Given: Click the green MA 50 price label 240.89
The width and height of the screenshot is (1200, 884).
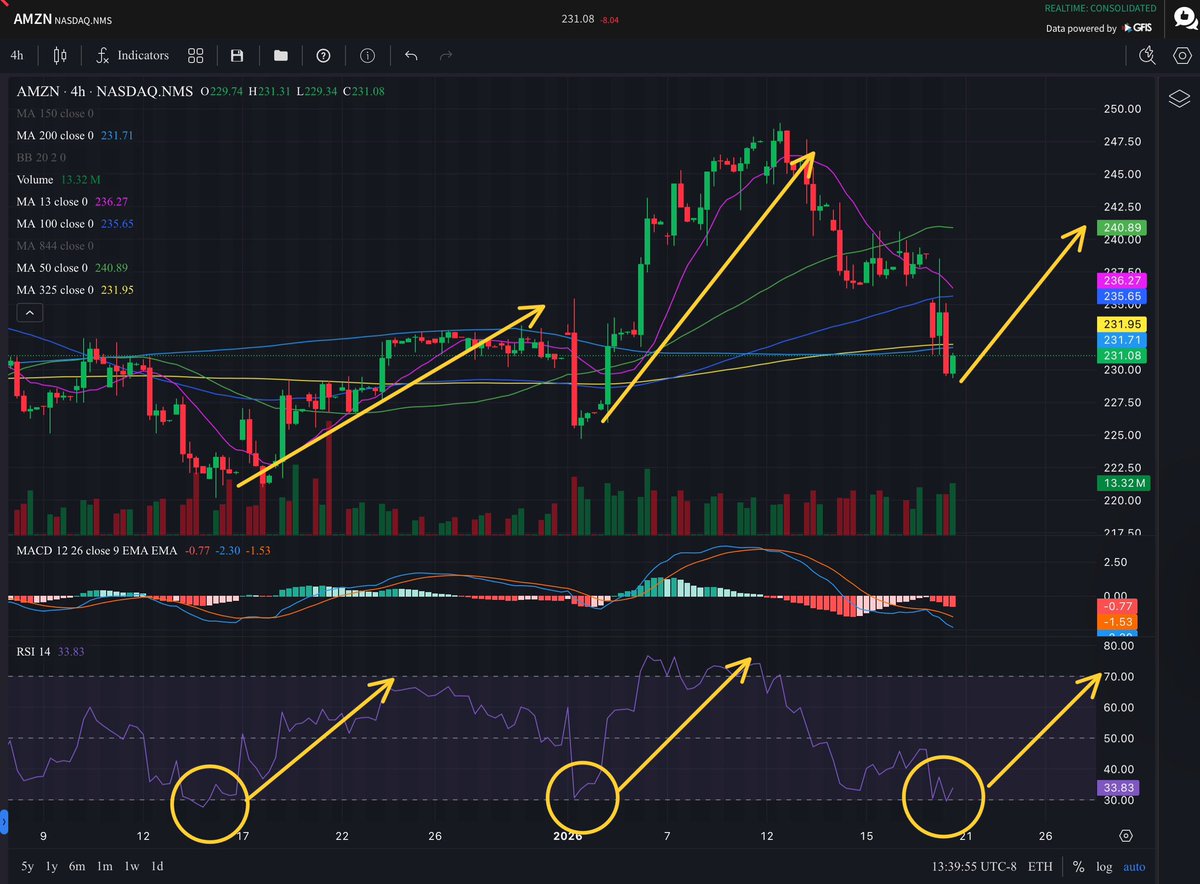Looking at the screenshot, I should coord(1122,228).
